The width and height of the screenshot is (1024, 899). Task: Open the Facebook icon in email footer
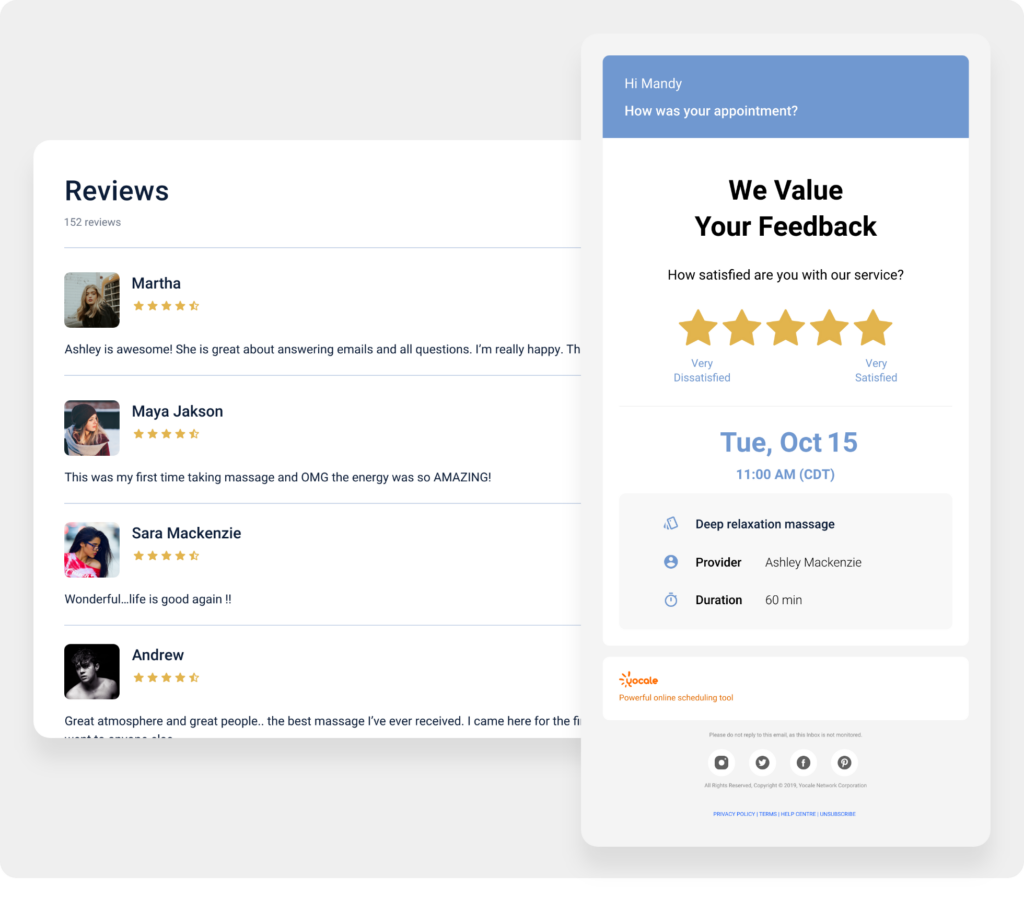click(x=803, y=762)
